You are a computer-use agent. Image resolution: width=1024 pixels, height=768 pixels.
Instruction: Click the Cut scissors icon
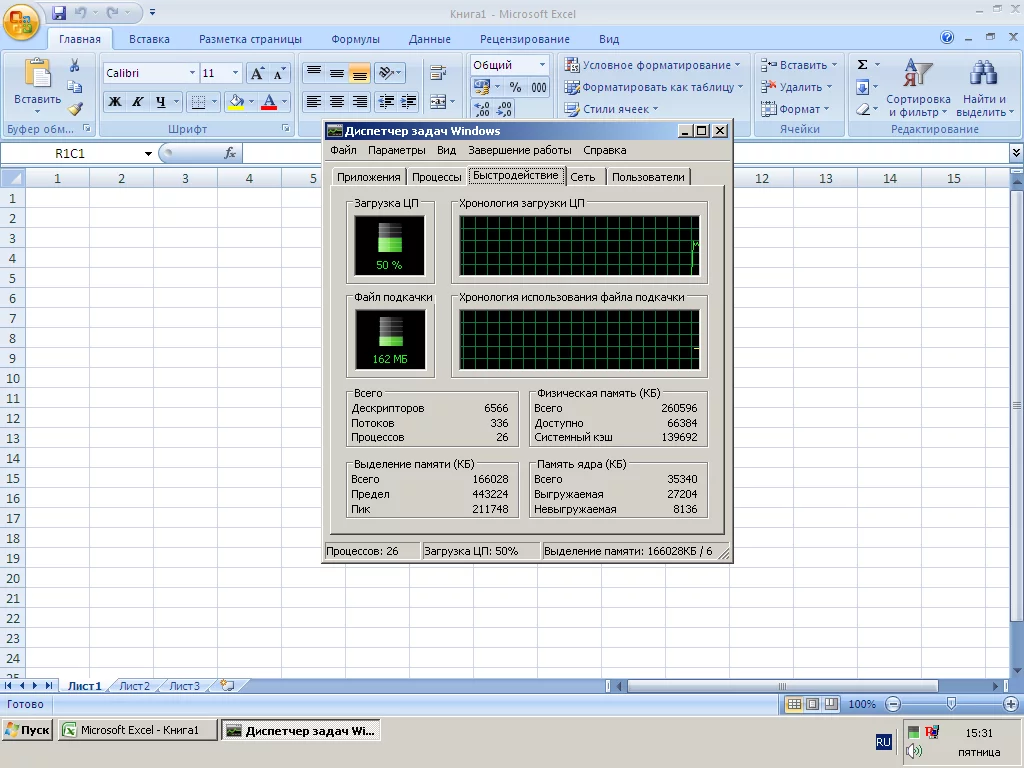pos(74,66)
